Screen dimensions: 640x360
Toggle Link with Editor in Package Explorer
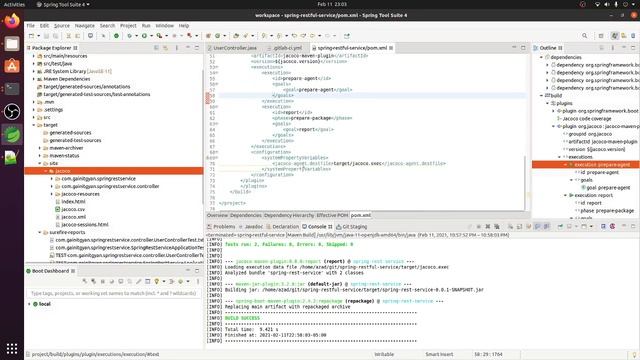[165, 48]
